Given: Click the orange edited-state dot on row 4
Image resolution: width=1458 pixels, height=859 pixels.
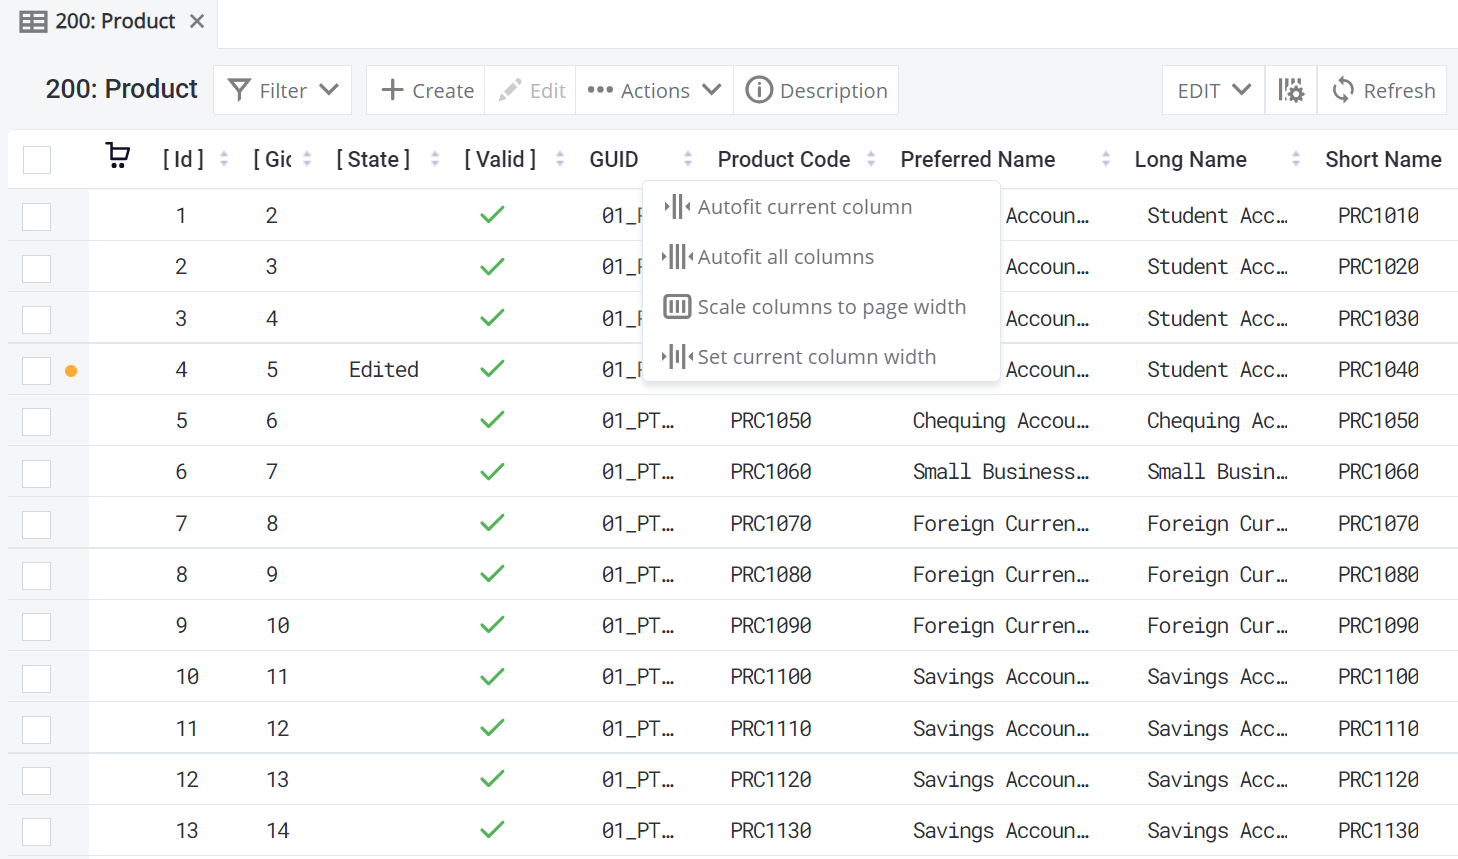Looking at the screenshot, I should 71,370.
